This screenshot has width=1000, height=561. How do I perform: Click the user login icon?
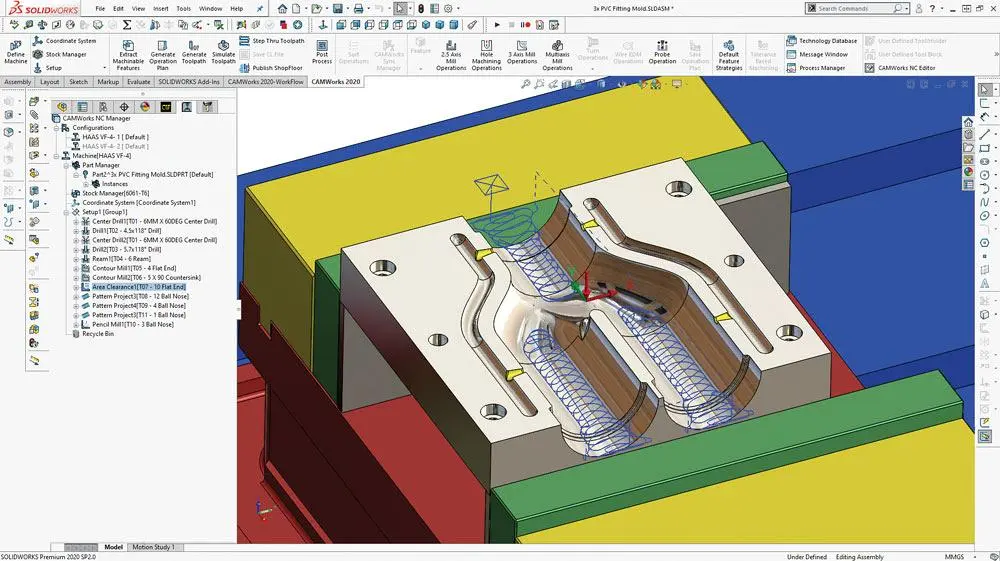coord(919,8)
